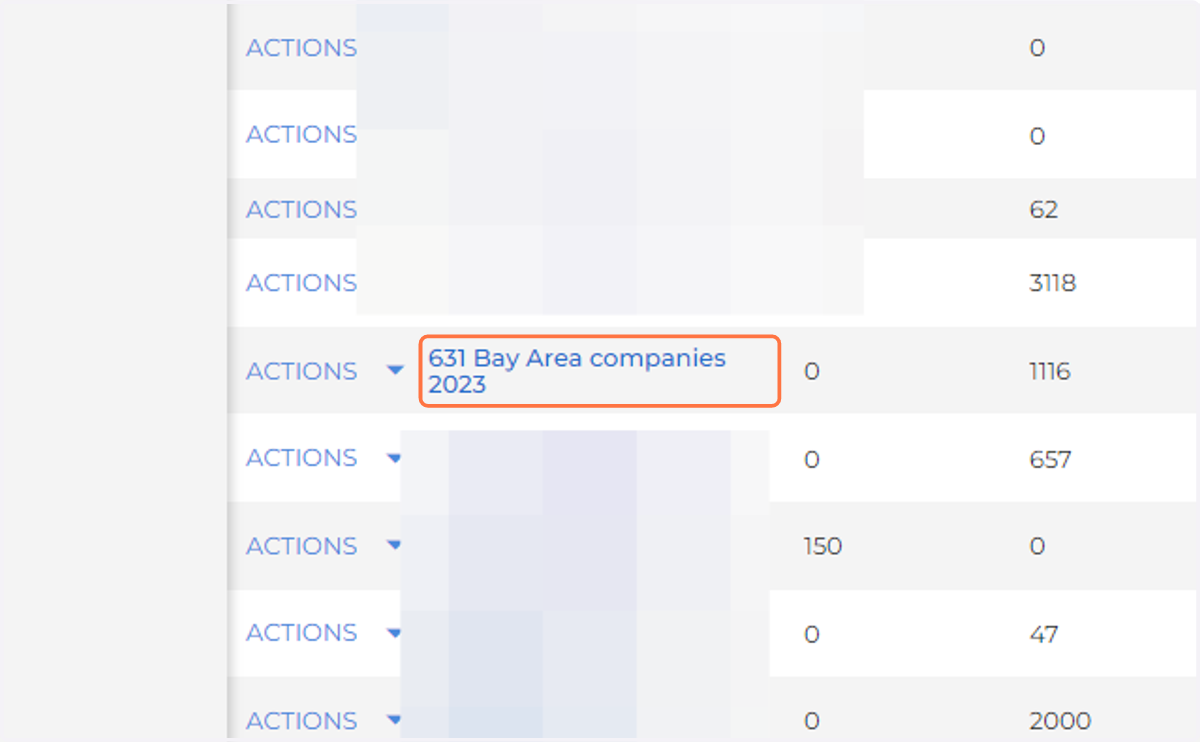Open the ACTIONS dropdown arrow in the 657 row

point(395,459)
